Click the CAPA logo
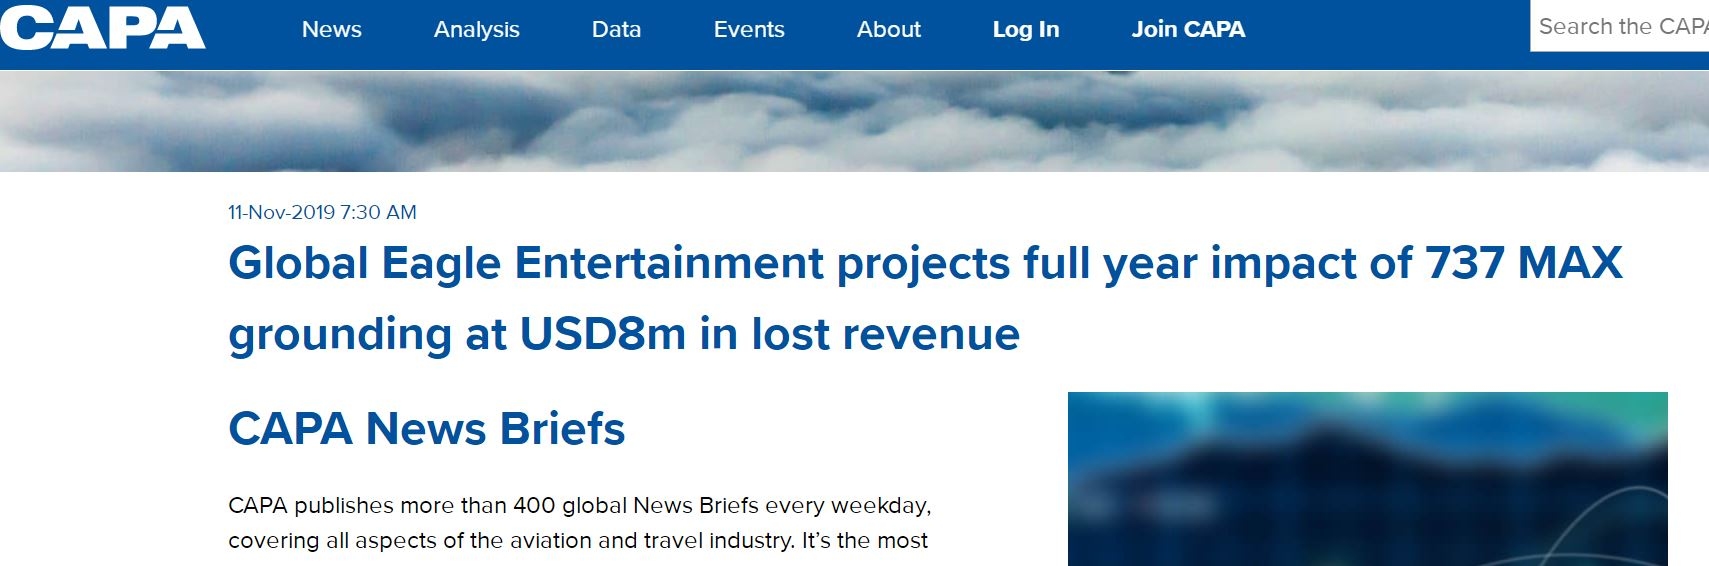1709x566 pixels. tap(102, 28)
